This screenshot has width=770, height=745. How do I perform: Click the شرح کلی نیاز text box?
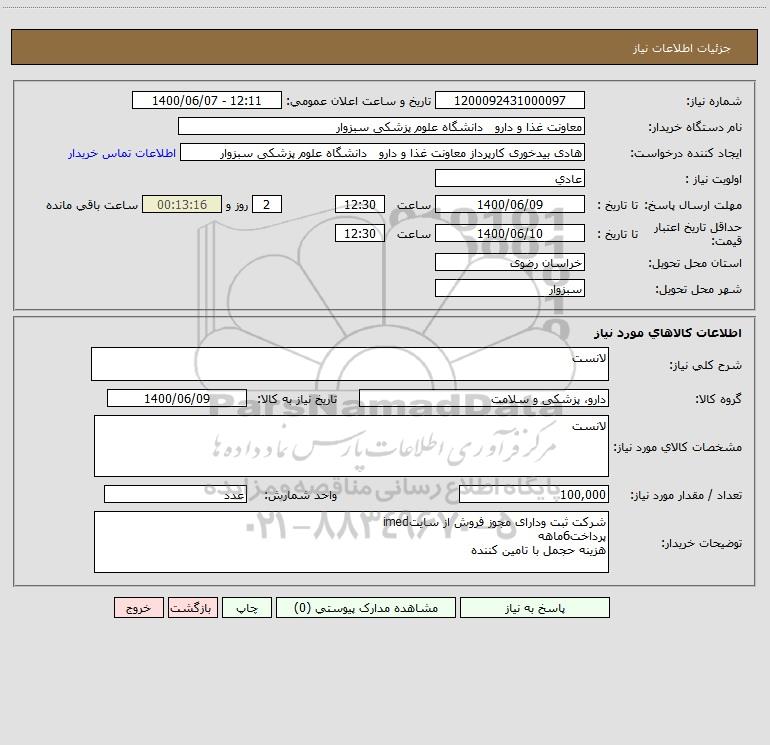pyautogui.click(x=350, y=364)
